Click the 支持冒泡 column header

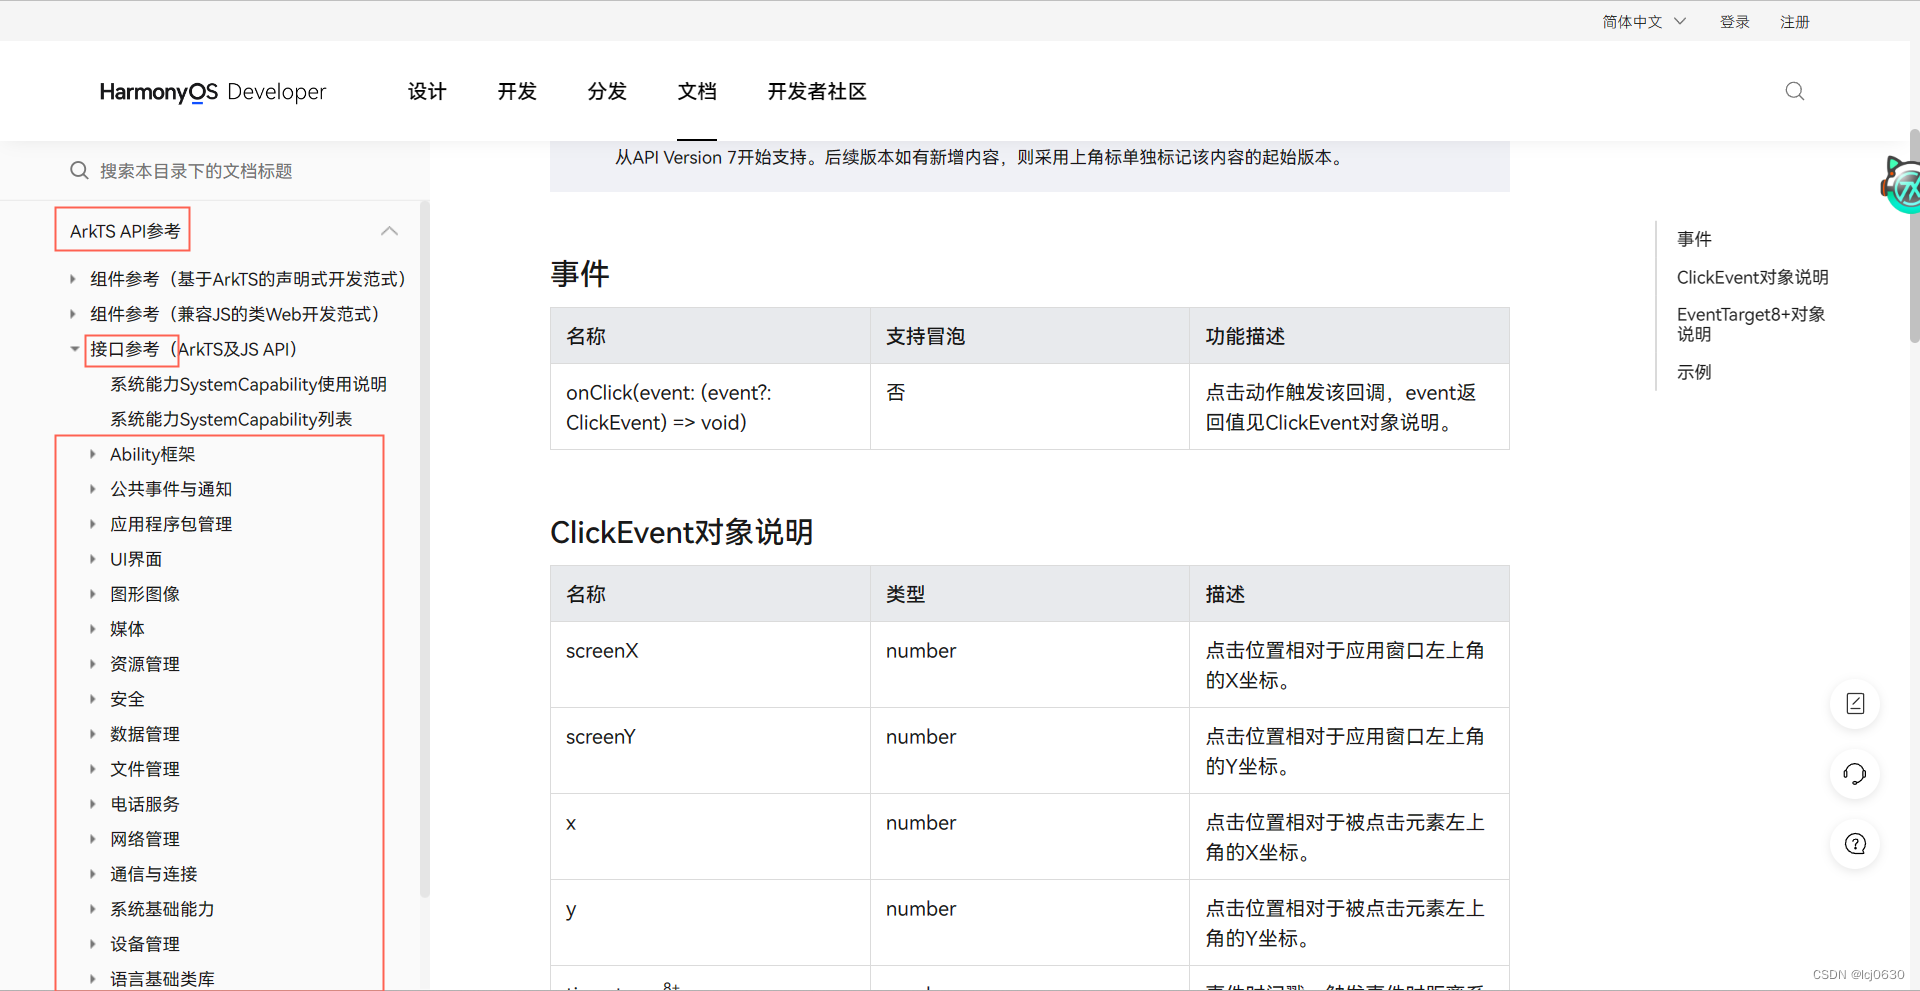tap(1030, 336)
